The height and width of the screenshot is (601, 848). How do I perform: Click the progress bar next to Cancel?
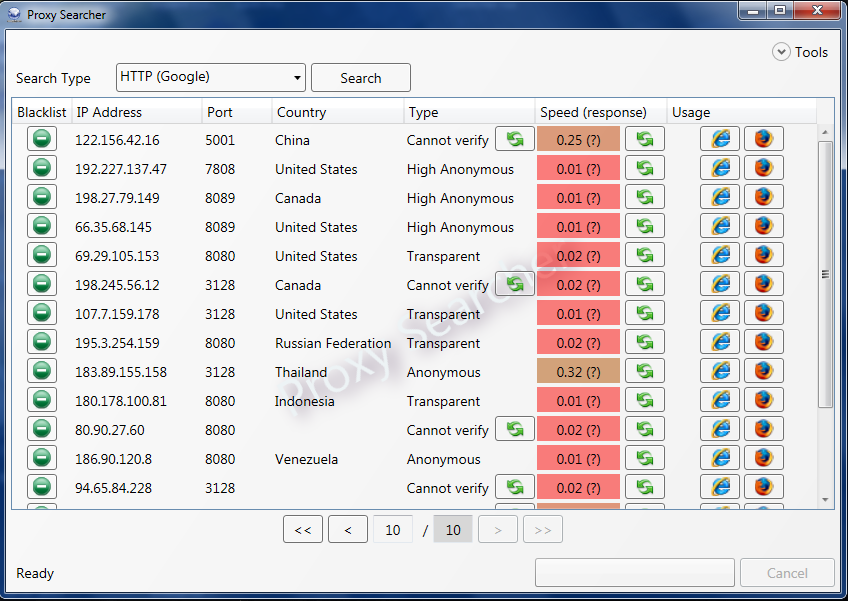point(635,573)
